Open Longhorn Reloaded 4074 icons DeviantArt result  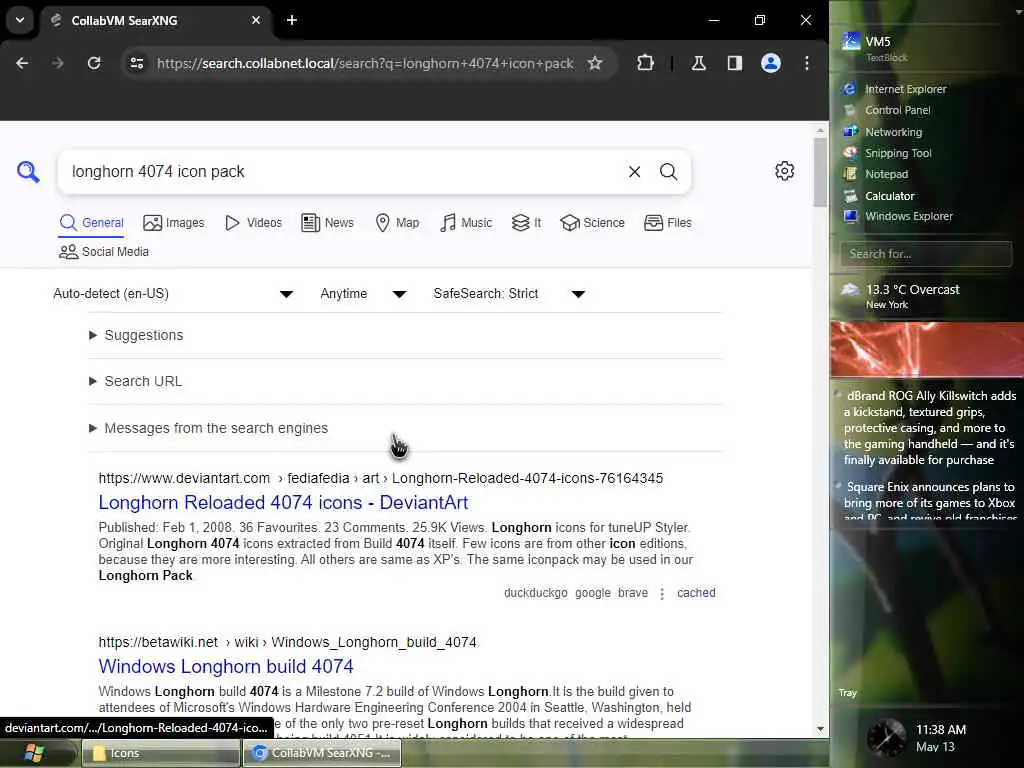[283, 502]
